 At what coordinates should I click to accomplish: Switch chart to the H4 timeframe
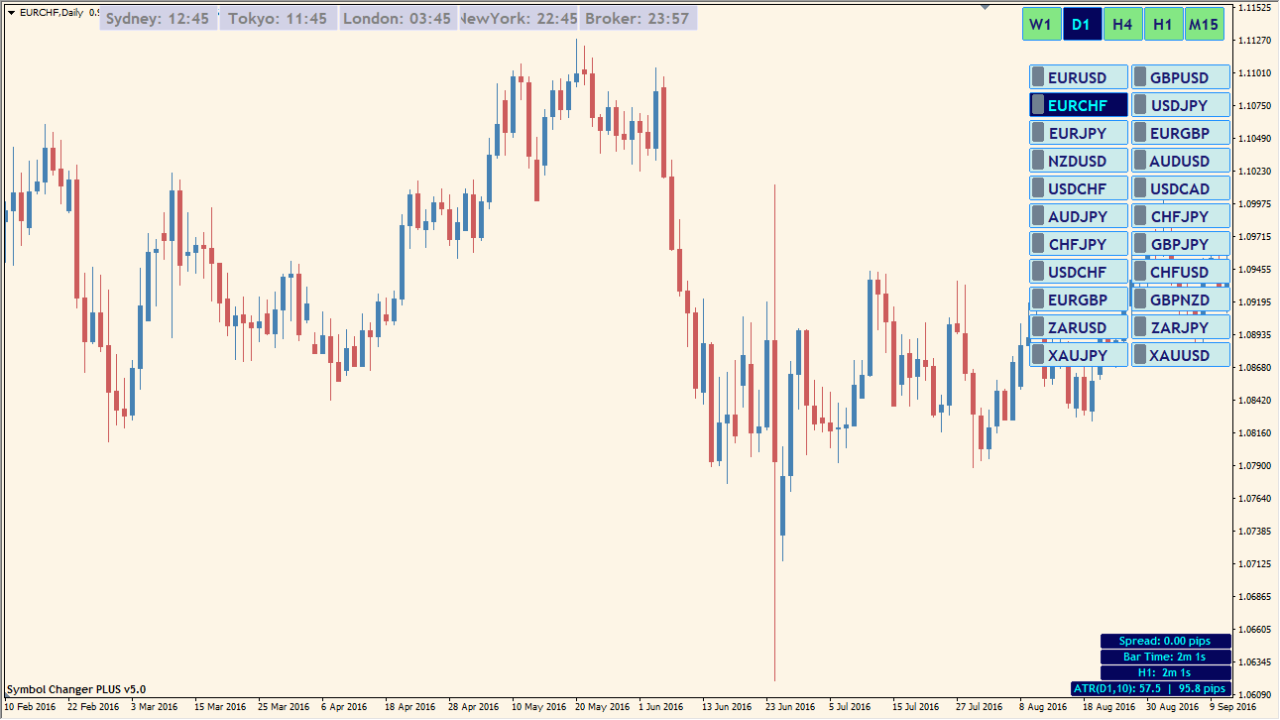1122,25
